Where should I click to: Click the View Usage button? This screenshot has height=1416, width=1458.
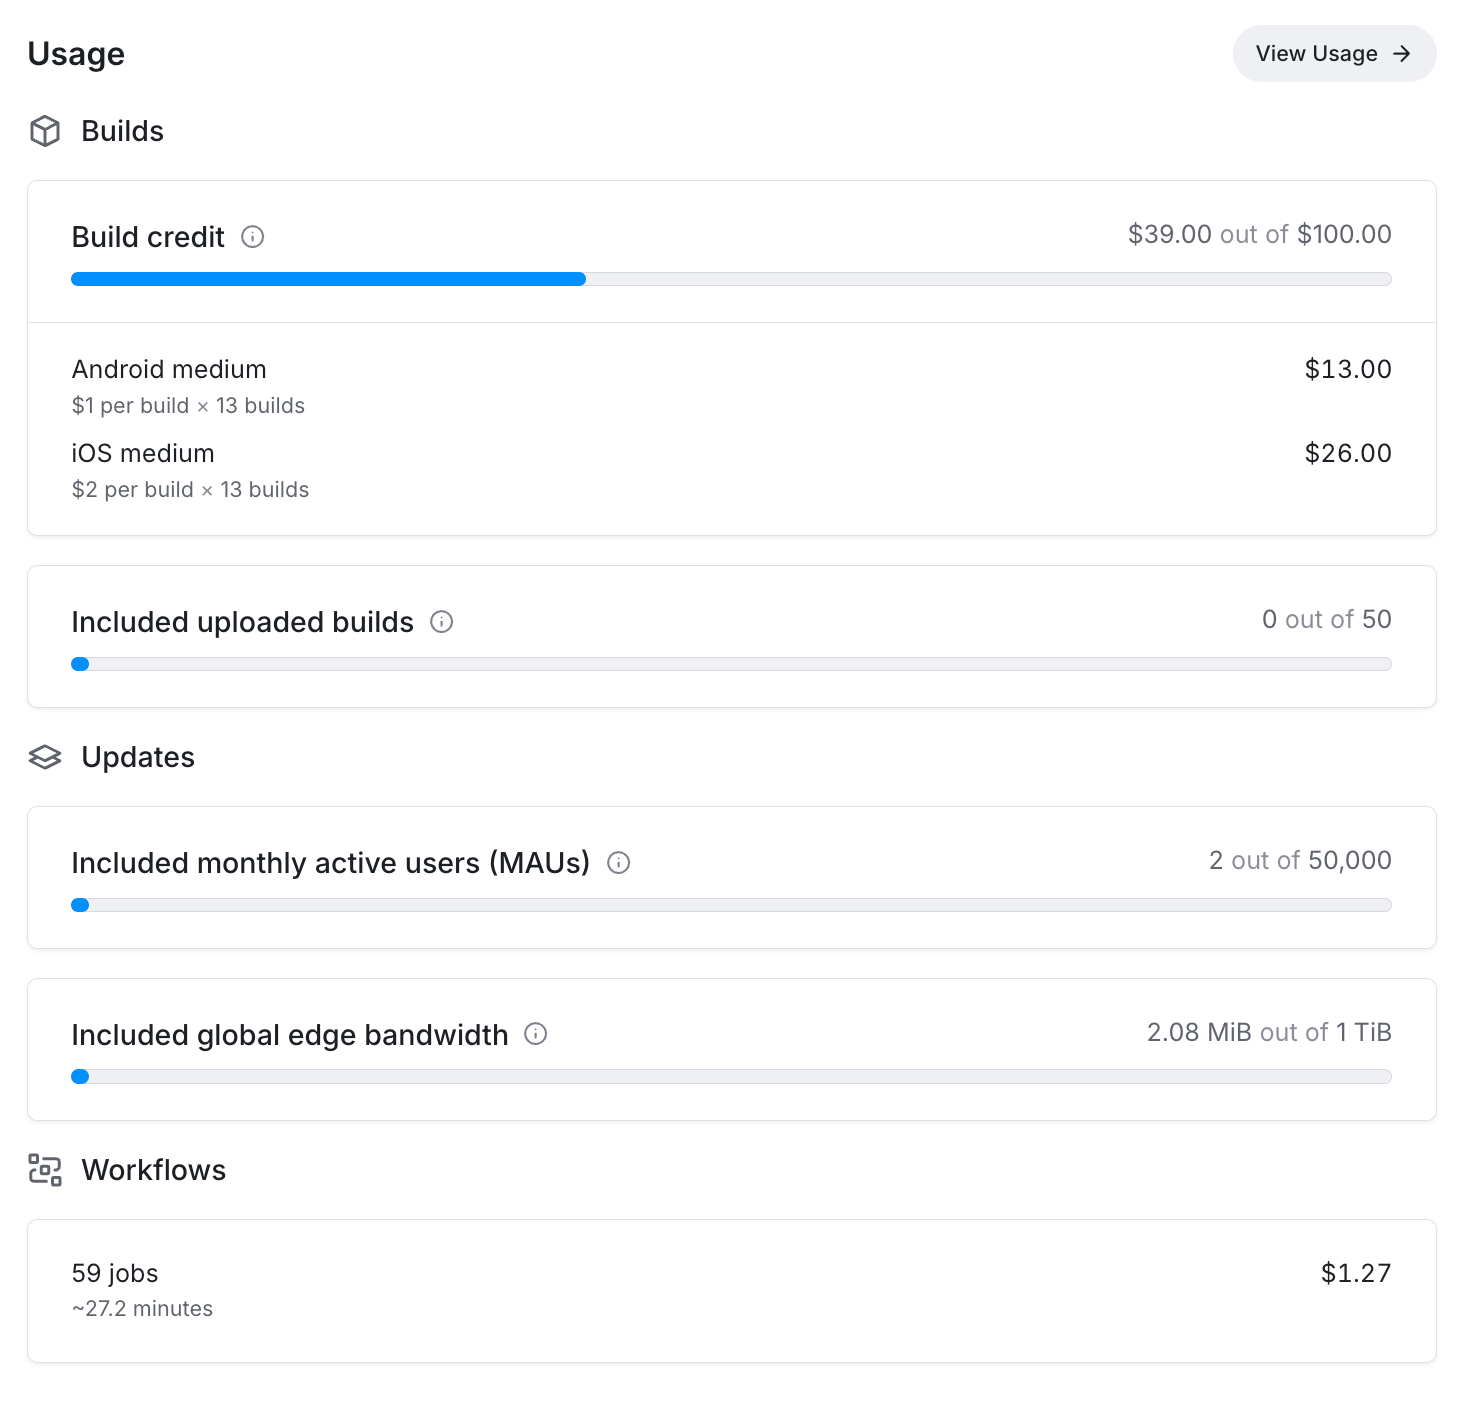click(1333, 54)
